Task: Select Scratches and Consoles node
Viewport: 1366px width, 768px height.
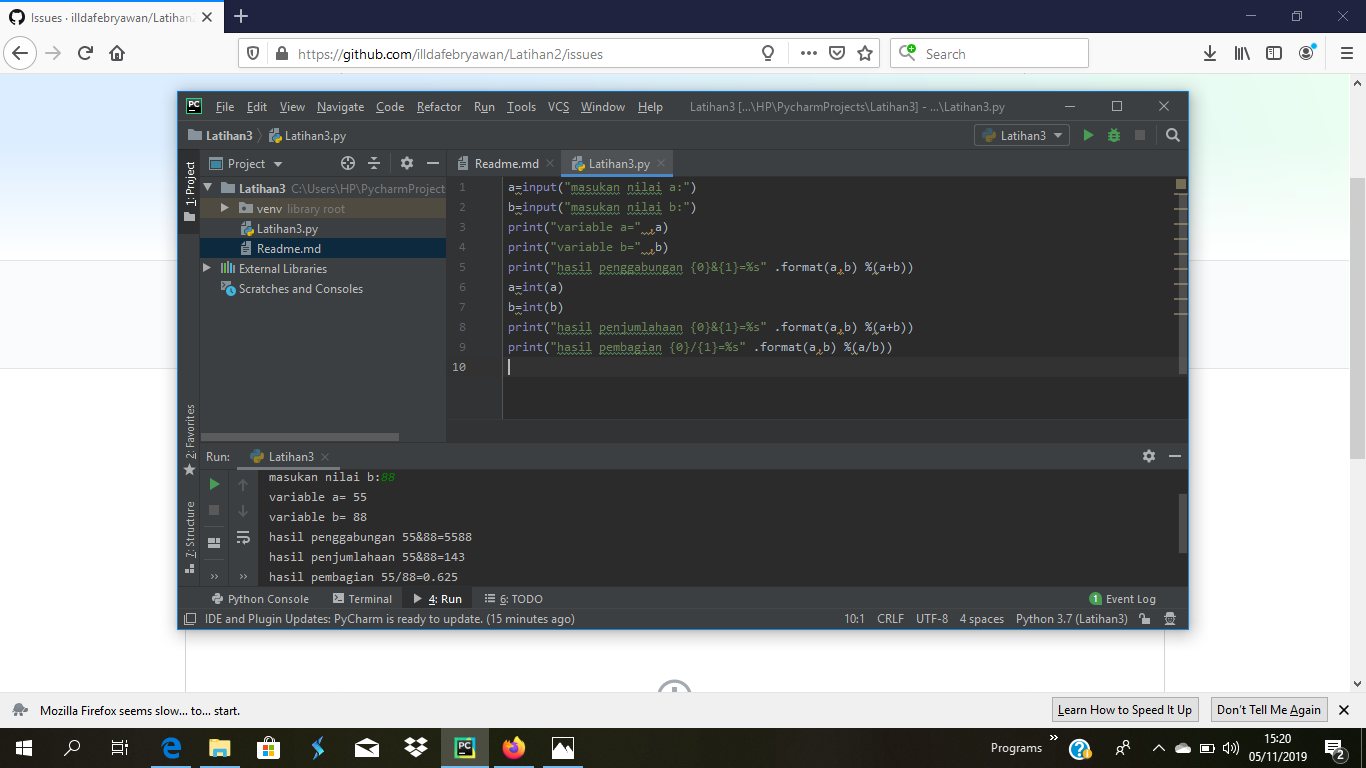Action: tap(300, 288)
